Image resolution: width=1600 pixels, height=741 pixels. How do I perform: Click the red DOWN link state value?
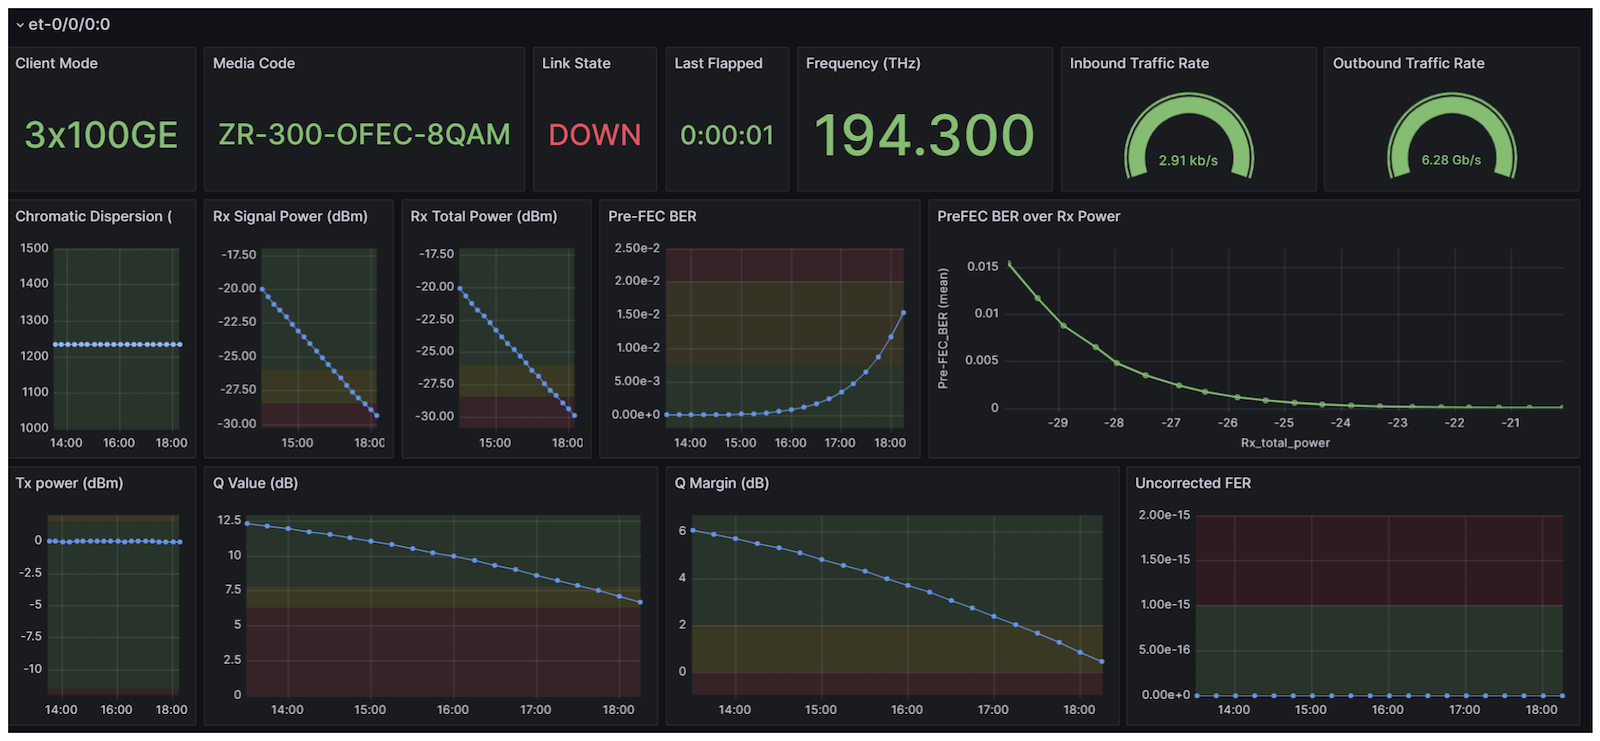click(595, 135)
